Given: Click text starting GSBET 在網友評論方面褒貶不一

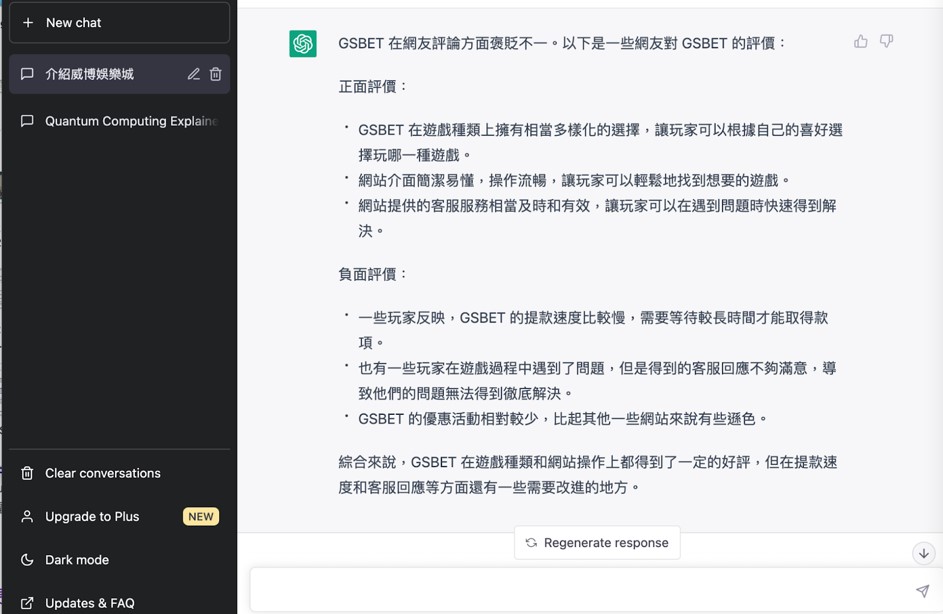Looking at the screenshot, I should pyautogui.click(x=562, y=43).
